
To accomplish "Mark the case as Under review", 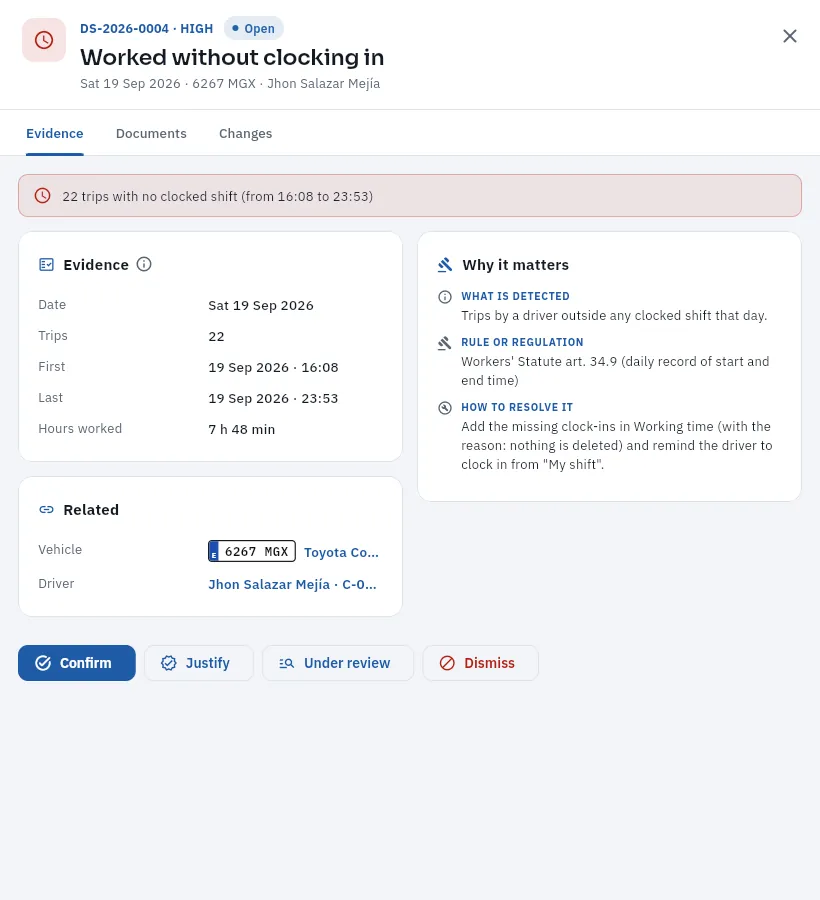I will (x=338, y=663).
